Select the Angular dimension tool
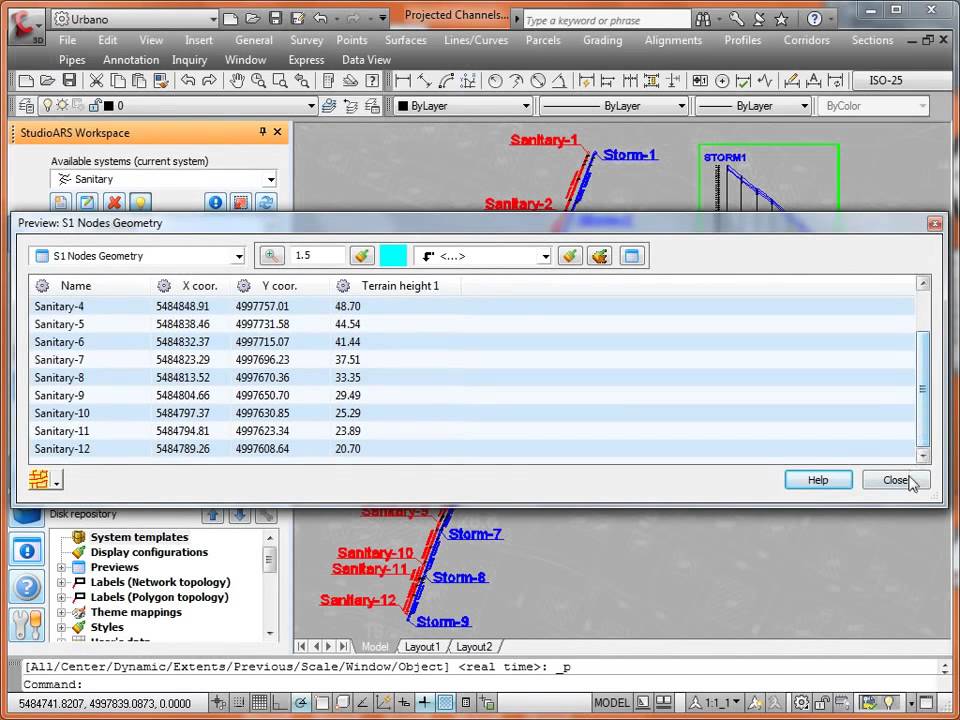 tap(560, 80)
